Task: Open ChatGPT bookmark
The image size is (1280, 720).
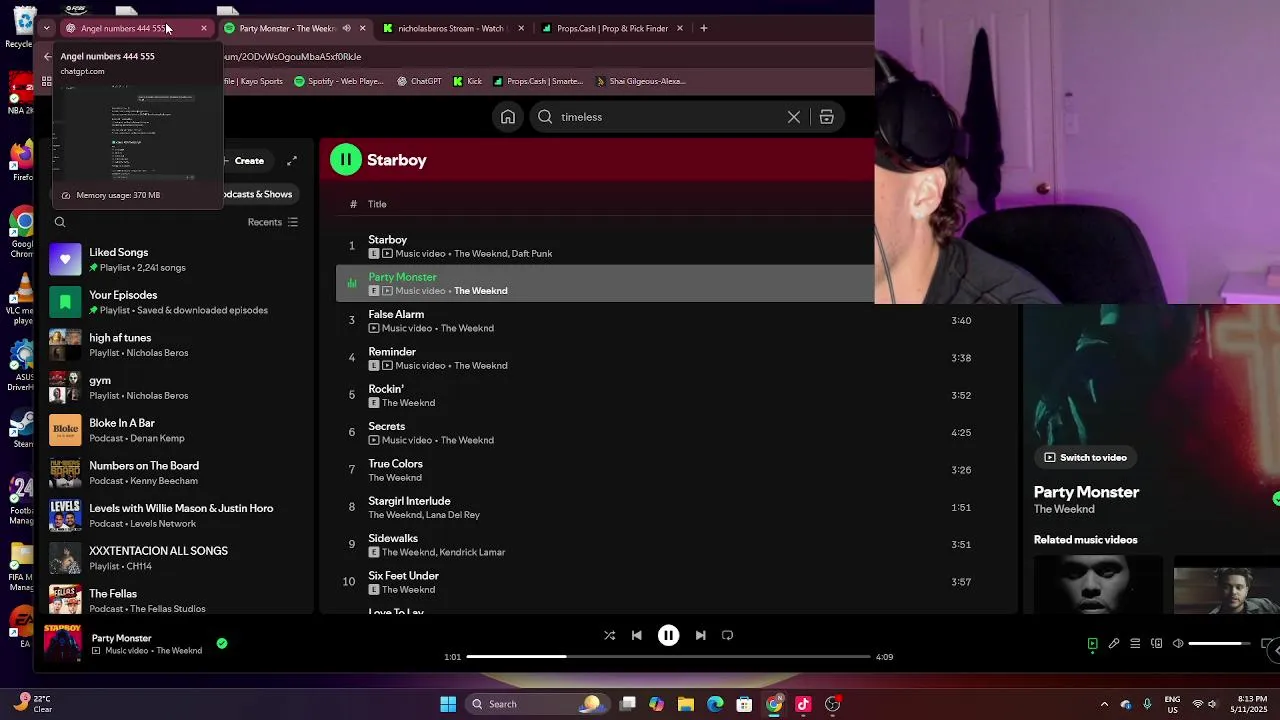Action: (418, 81)
